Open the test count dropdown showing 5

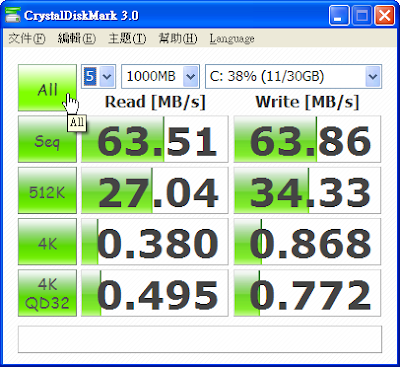point(99,76)
